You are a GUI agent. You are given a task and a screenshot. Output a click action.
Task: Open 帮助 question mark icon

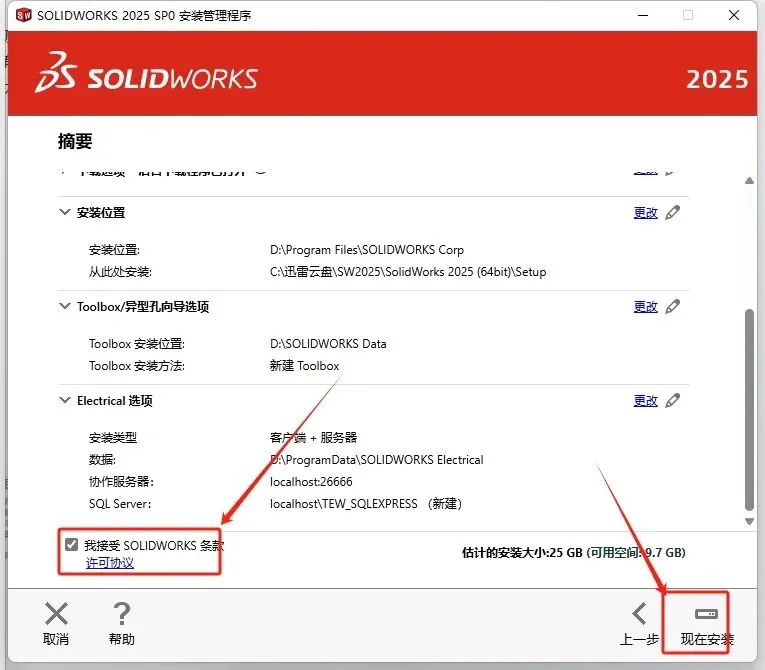pyautogui.click(x=121, y=614)
